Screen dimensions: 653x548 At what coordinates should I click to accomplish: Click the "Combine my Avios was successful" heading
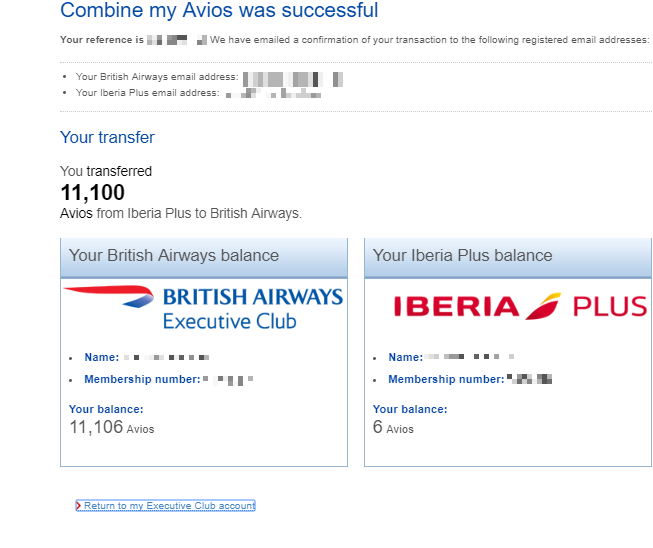(x=219, y=12)
